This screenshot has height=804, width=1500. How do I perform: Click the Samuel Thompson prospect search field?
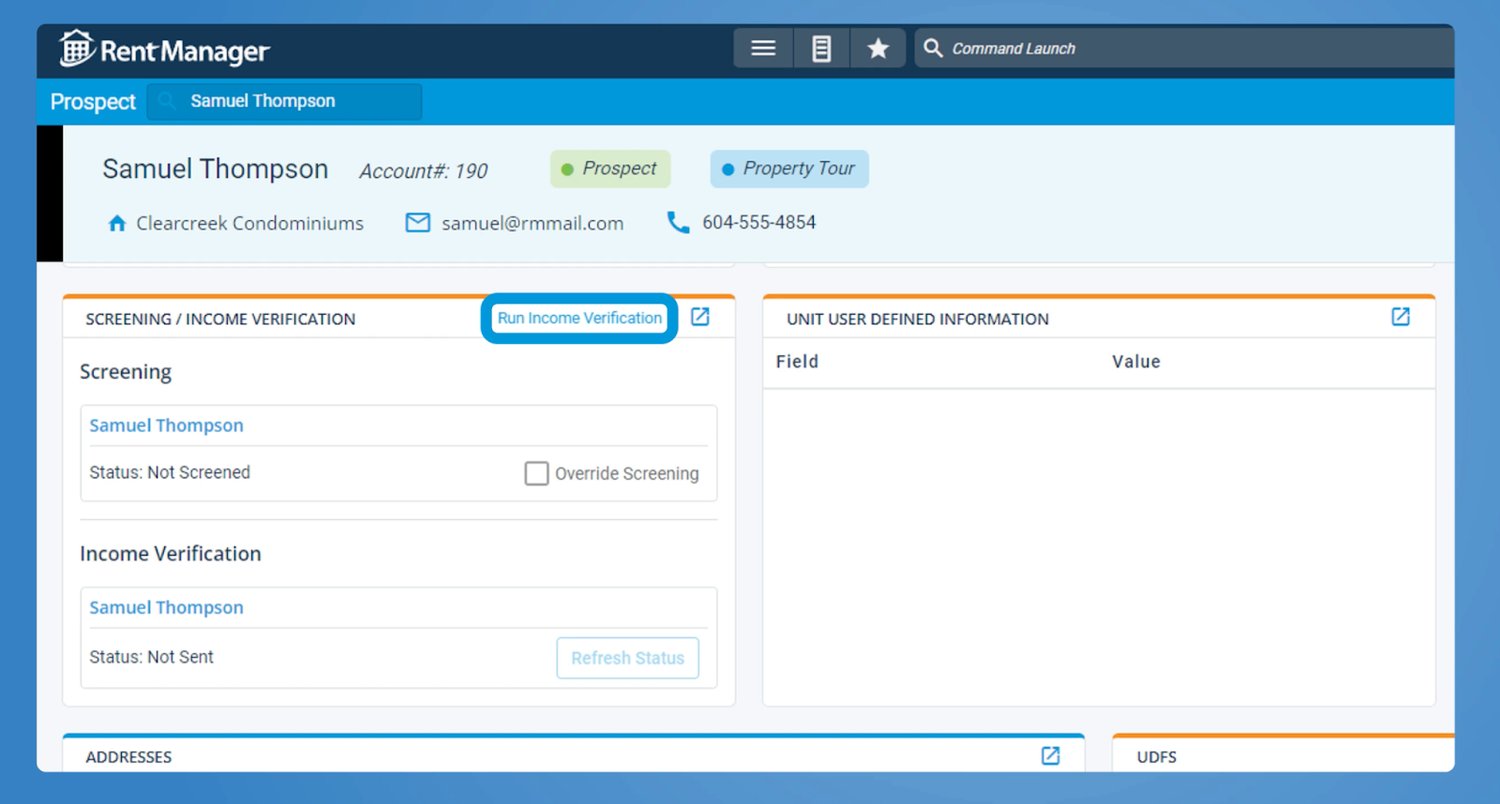coord(285,101)
